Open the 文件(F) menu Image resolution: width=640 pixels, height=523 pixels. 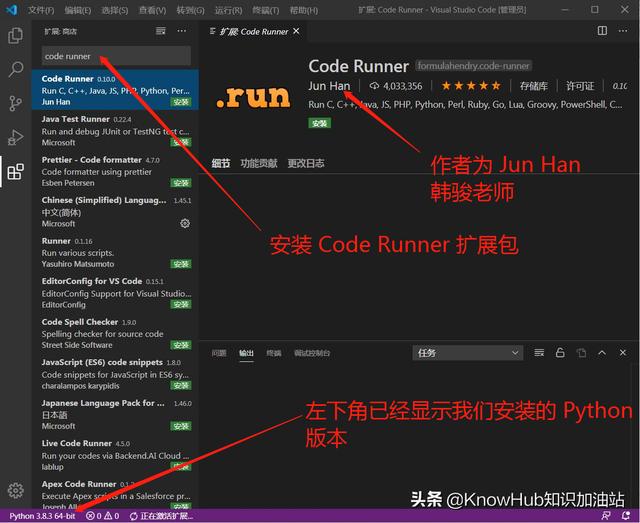pyautogui.click(x=41, y=10)
